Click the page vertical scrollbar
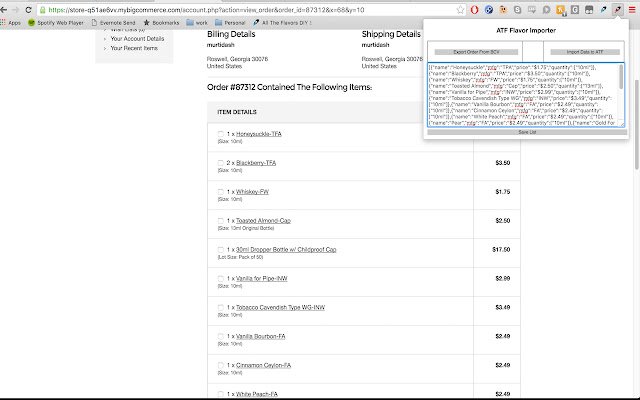This screenshot has height=400, width=640. click(x=637, y=124)
